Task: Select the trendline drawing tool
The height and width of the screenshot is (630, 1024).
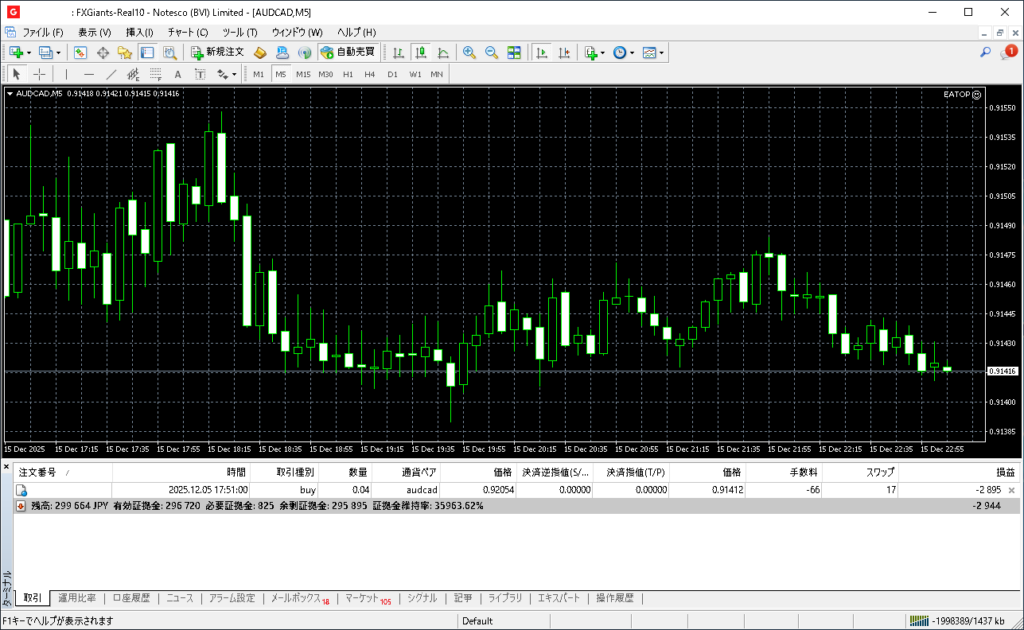Action: [111, 74]
